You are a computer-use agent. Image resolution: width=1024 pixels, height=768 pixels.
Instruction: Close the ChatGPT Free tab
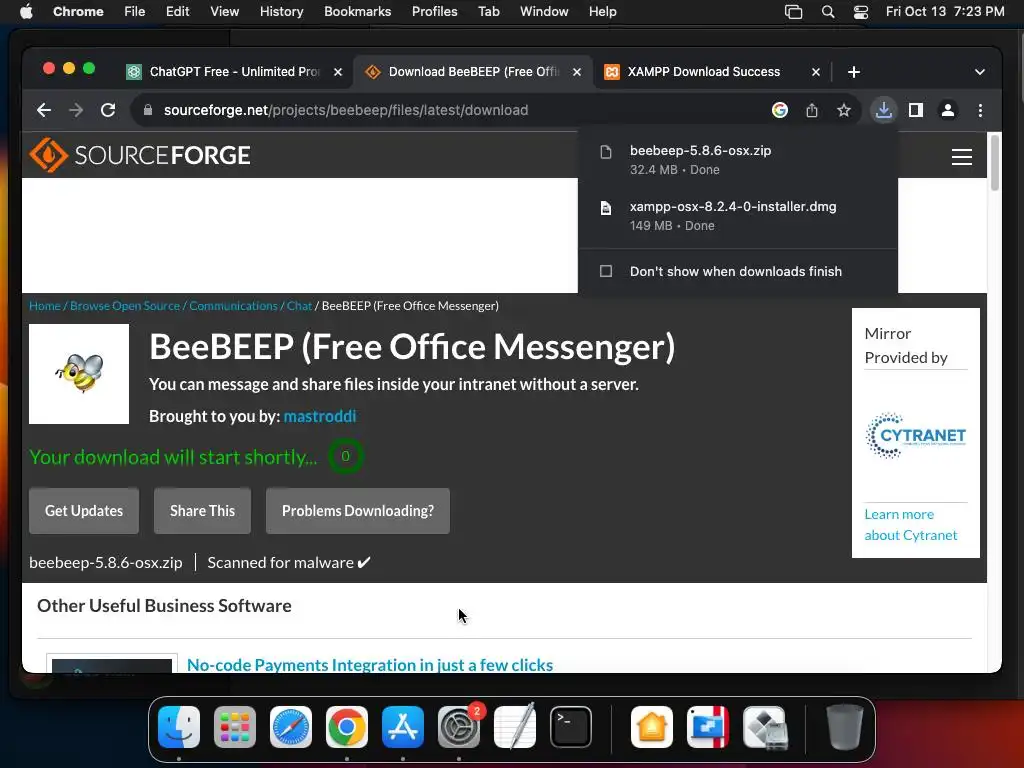click(338, 72)
